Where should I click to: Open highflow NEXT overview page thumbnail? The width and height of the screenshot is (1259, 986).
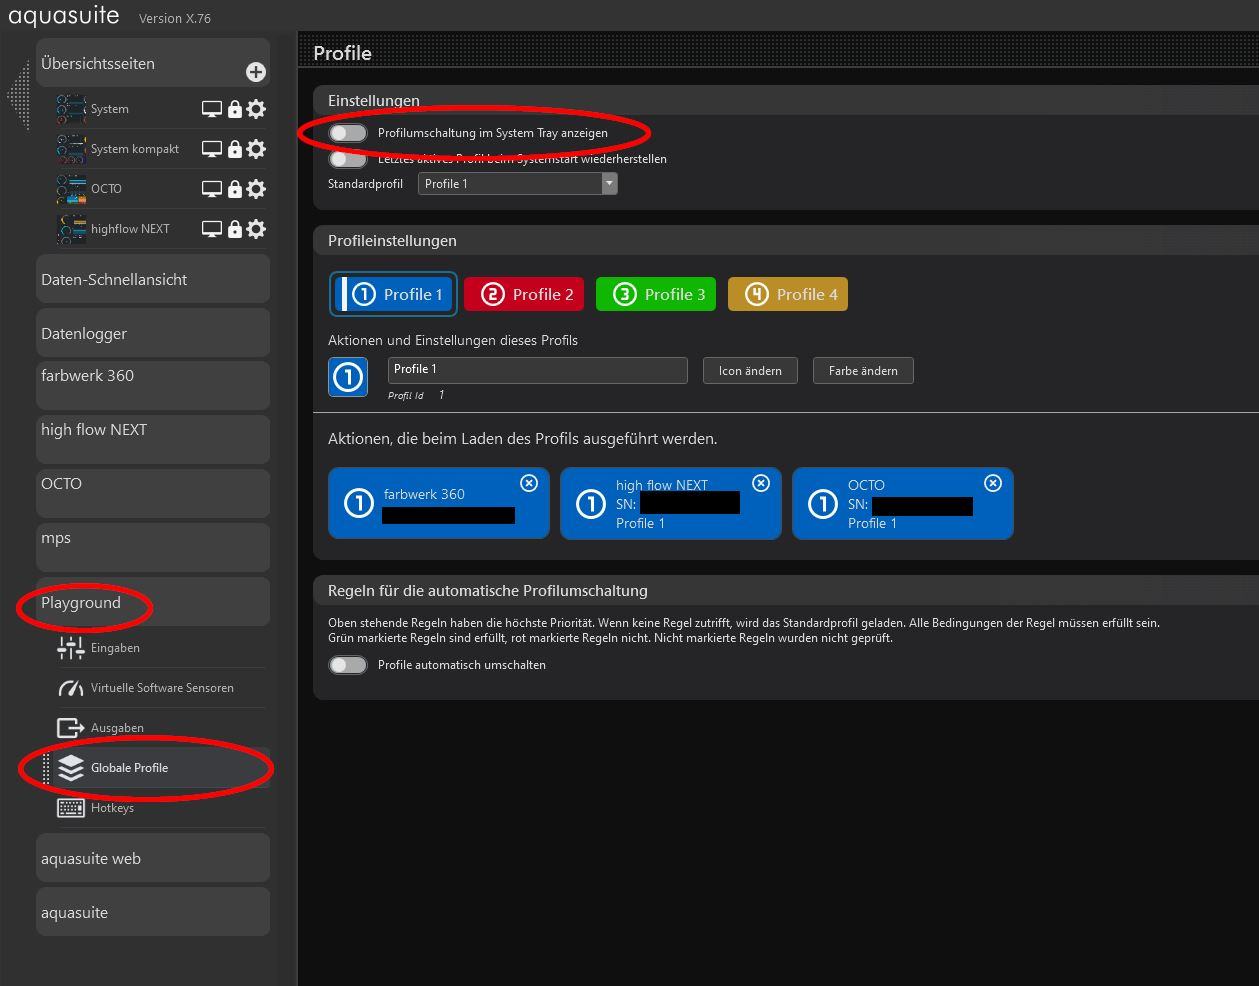coord(71,229)
